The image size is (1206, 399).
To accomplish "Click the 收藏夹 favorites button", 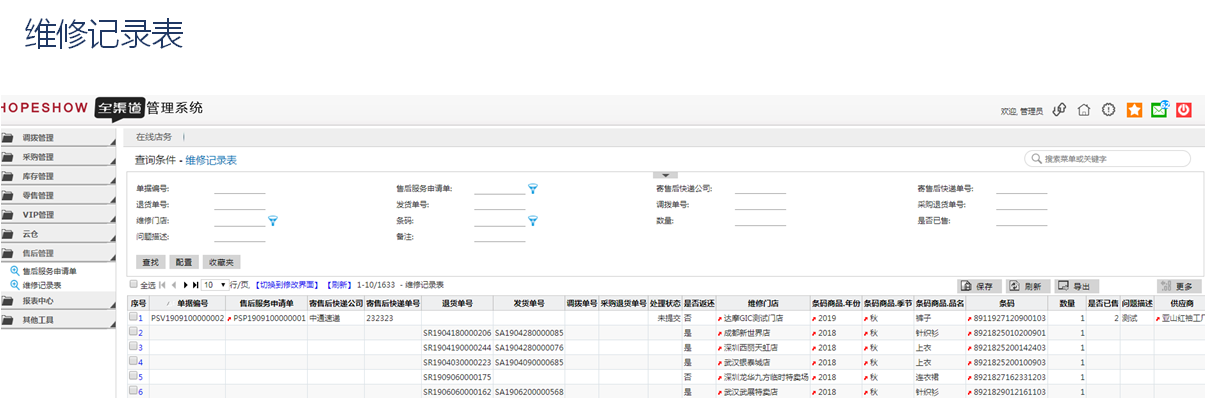I will pos(220,262).
